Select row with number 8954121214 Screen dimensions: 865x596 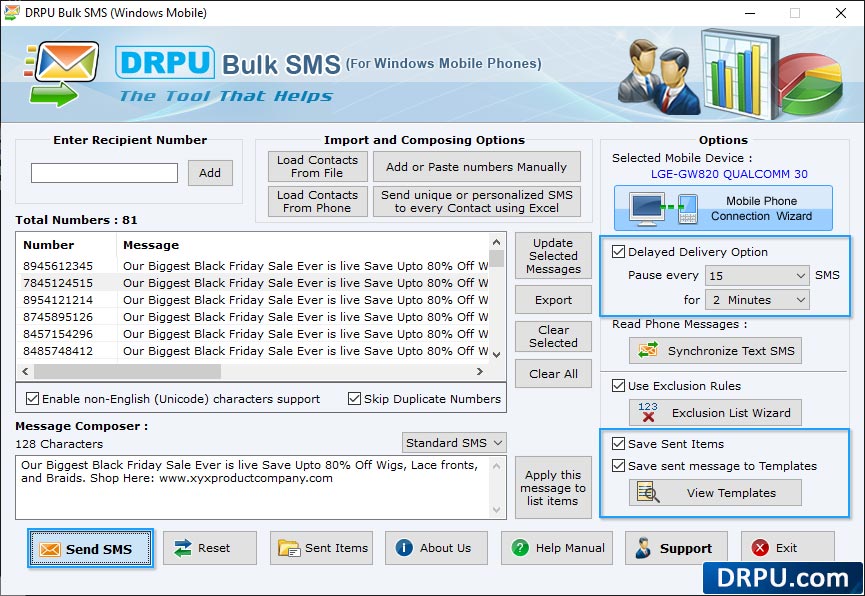click(255, 300)
